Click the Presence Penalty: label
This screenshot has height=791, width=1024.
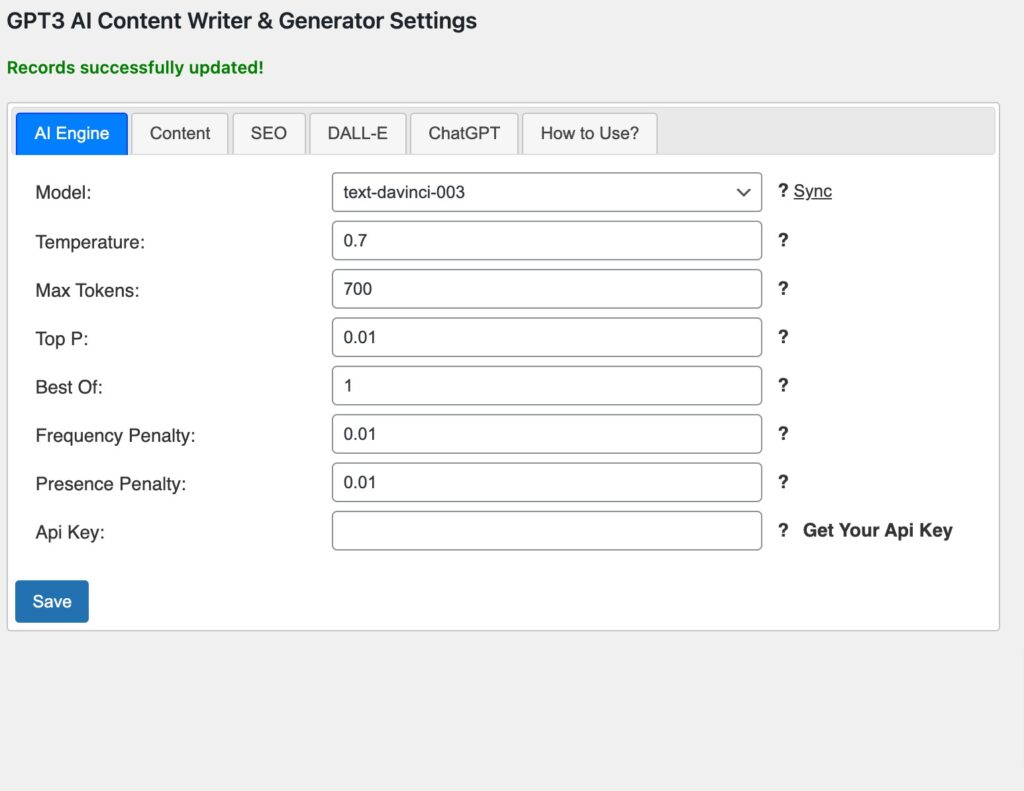click(x=111, y=484)
